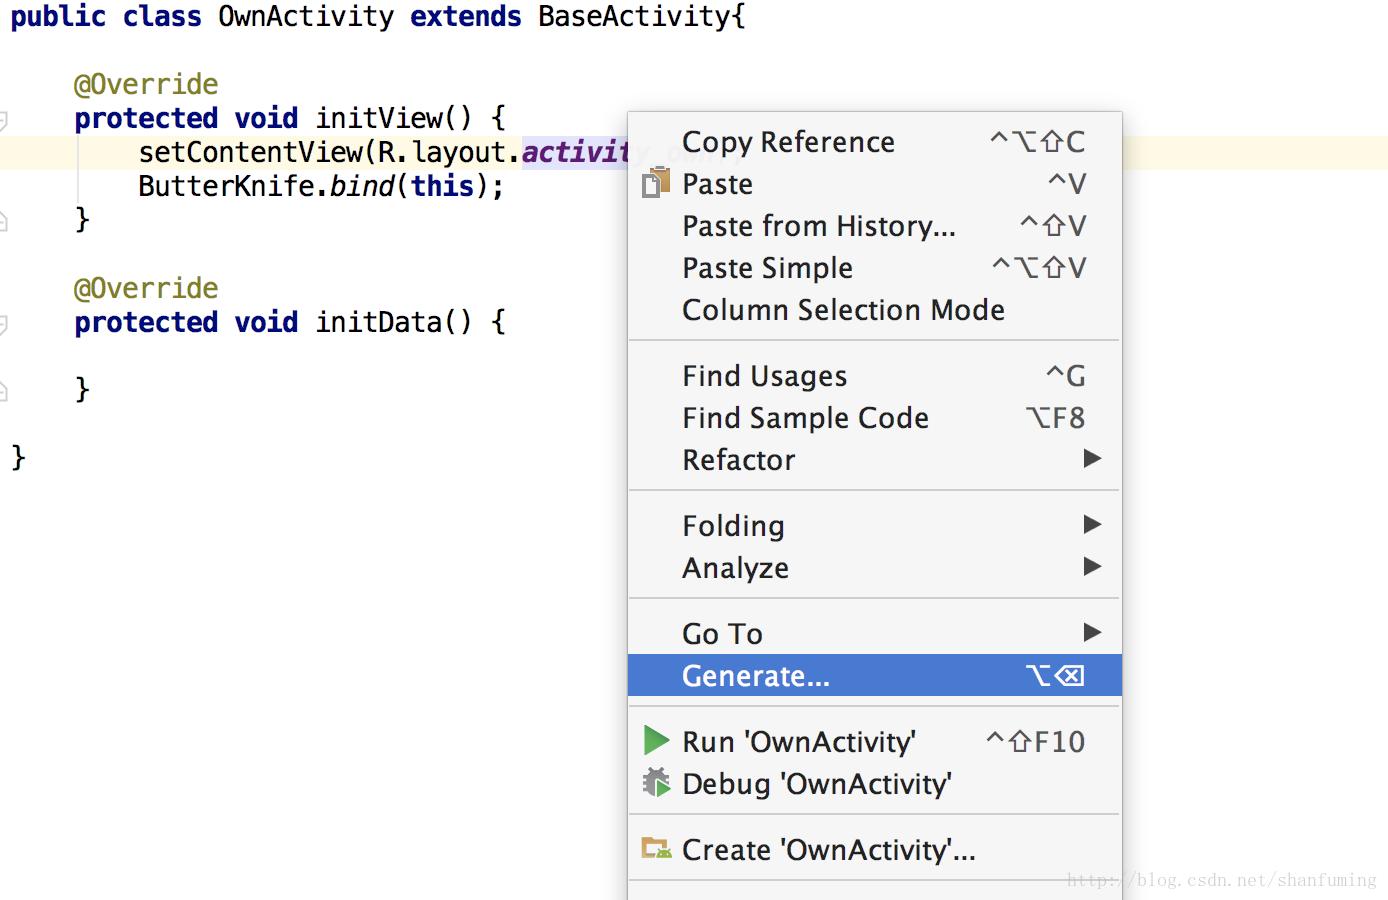Select Find Sample Code
The image size is (1388, 900).
coord(875,418)
